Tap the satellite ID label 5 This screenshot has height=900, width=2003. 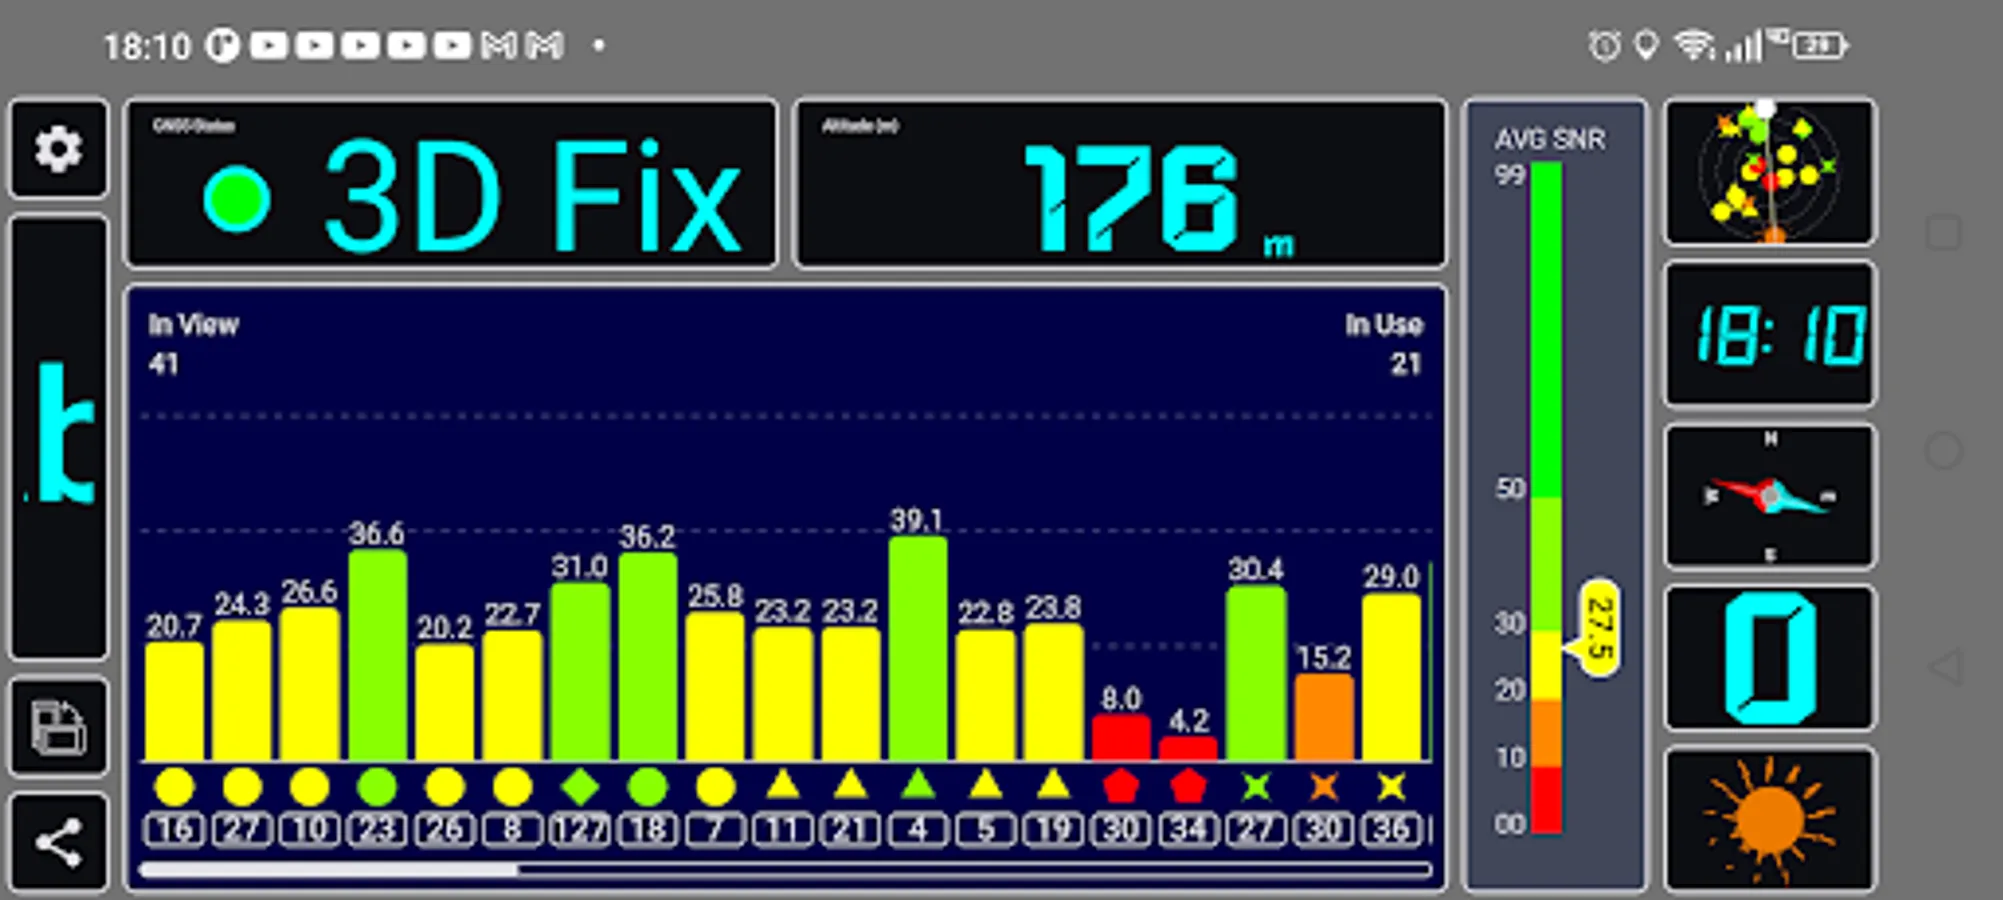[986, 830]
